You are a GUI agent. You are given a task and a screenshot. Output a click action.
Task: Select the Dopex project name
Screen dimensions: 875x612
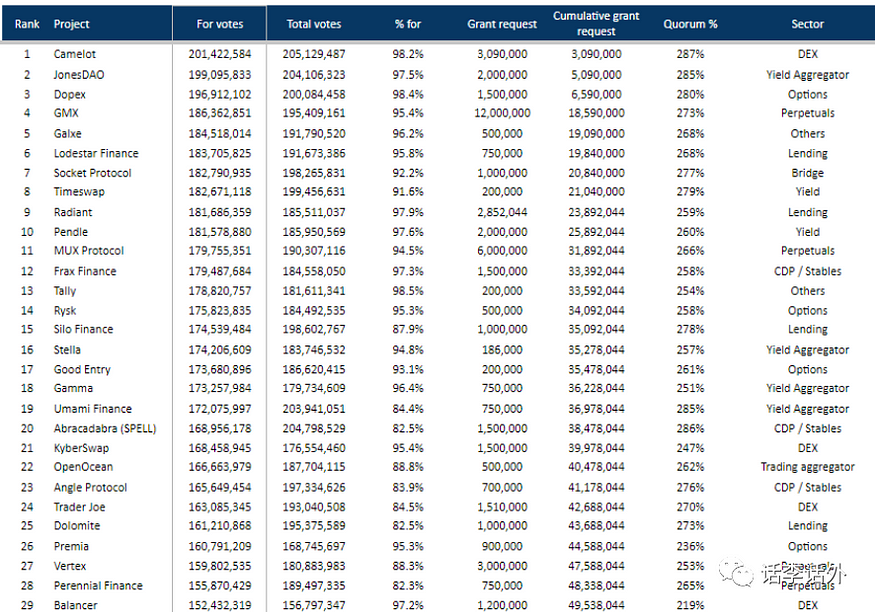click(x=70, y=94)
